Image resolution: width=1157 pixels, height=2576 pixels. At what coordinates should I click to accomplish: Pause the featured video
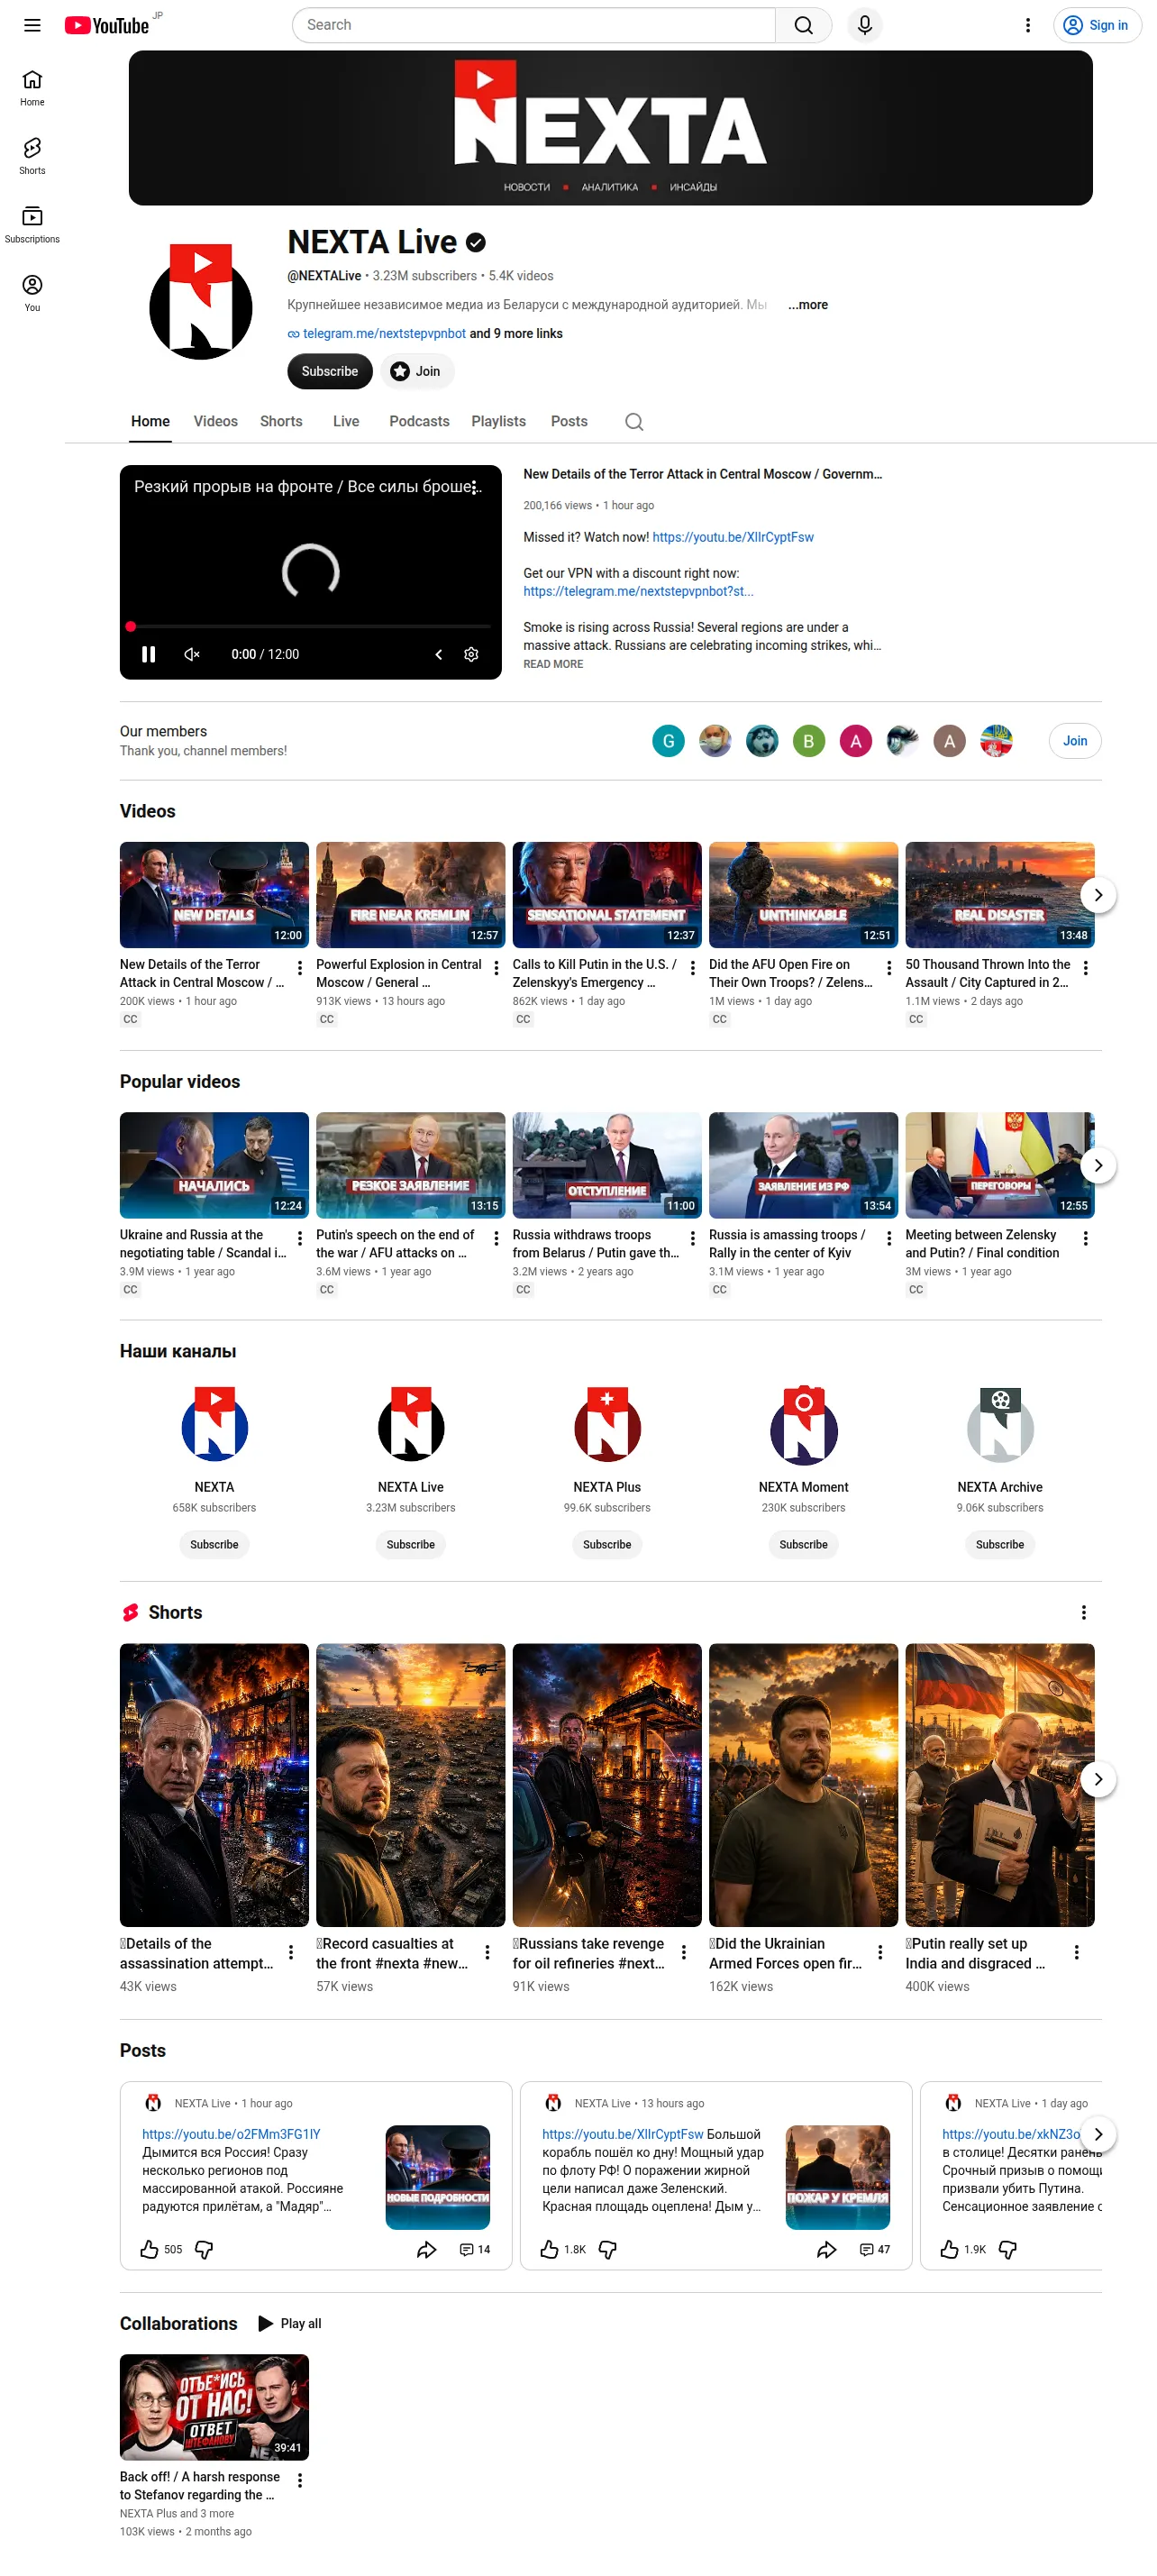point(148,654)
